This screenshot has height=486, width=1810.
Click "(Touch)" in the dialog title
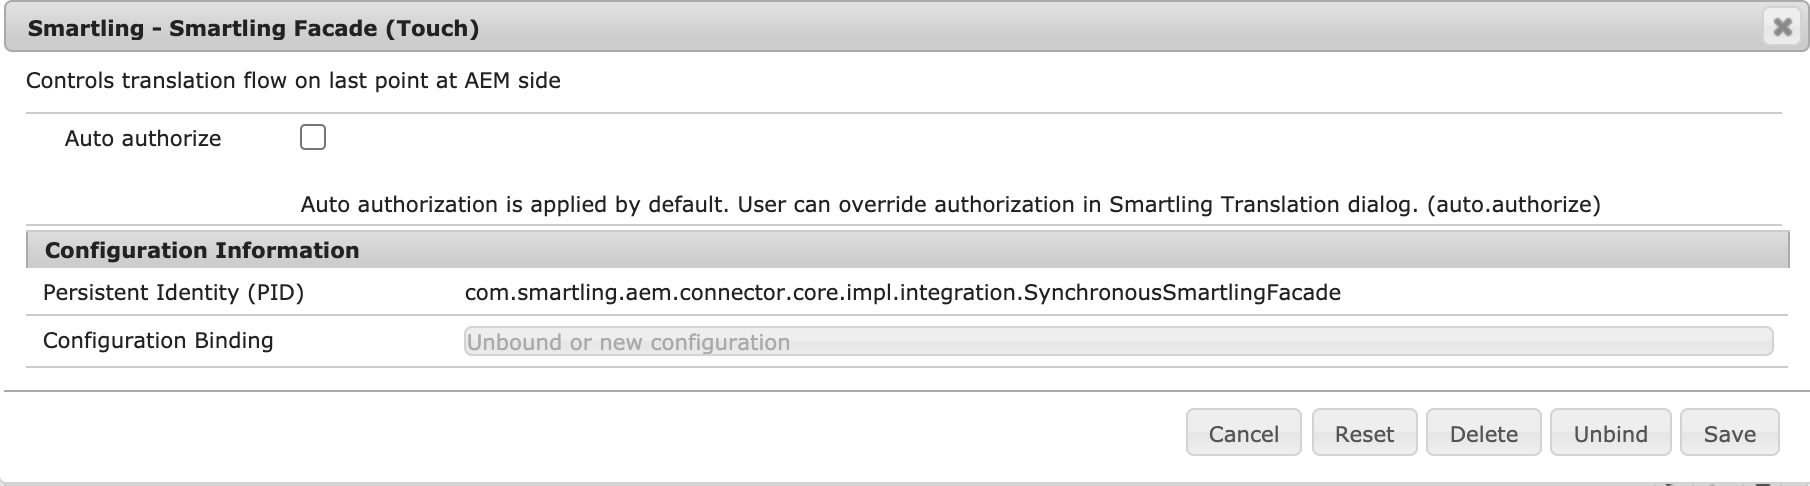click(x=432, y=29)
